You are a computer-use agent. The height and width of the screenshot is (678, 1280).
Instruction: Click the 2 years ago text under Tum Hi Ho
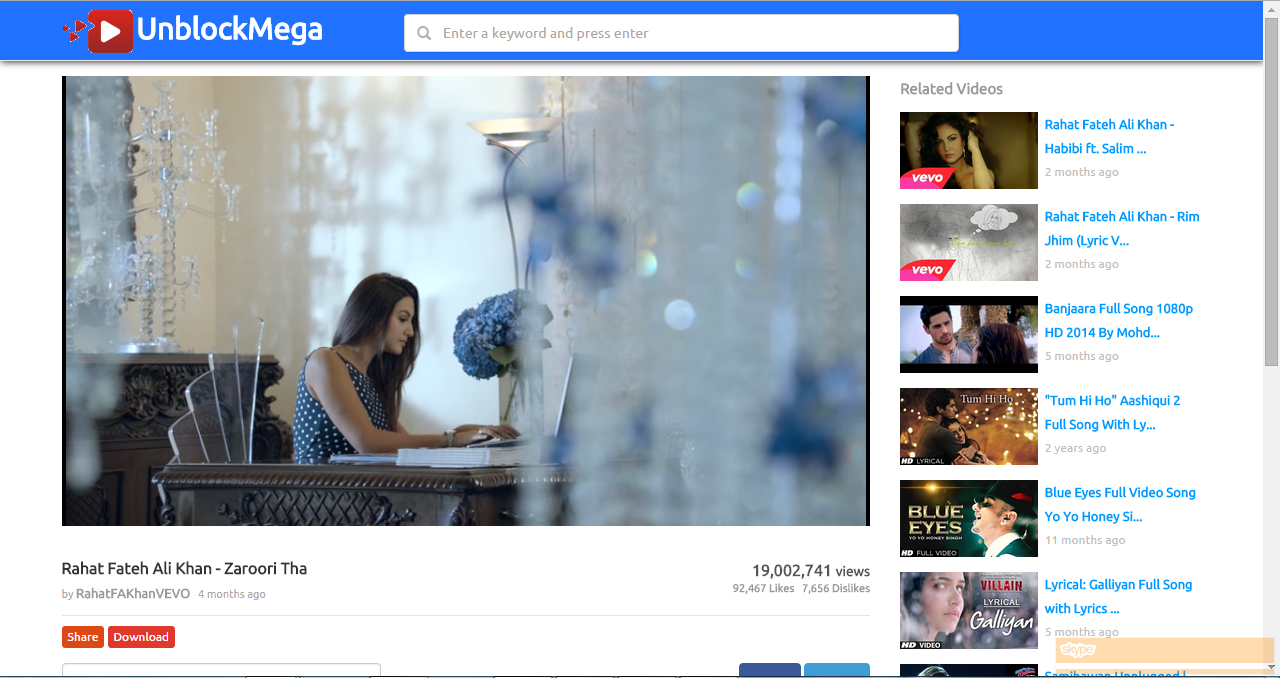point(1075,448)
